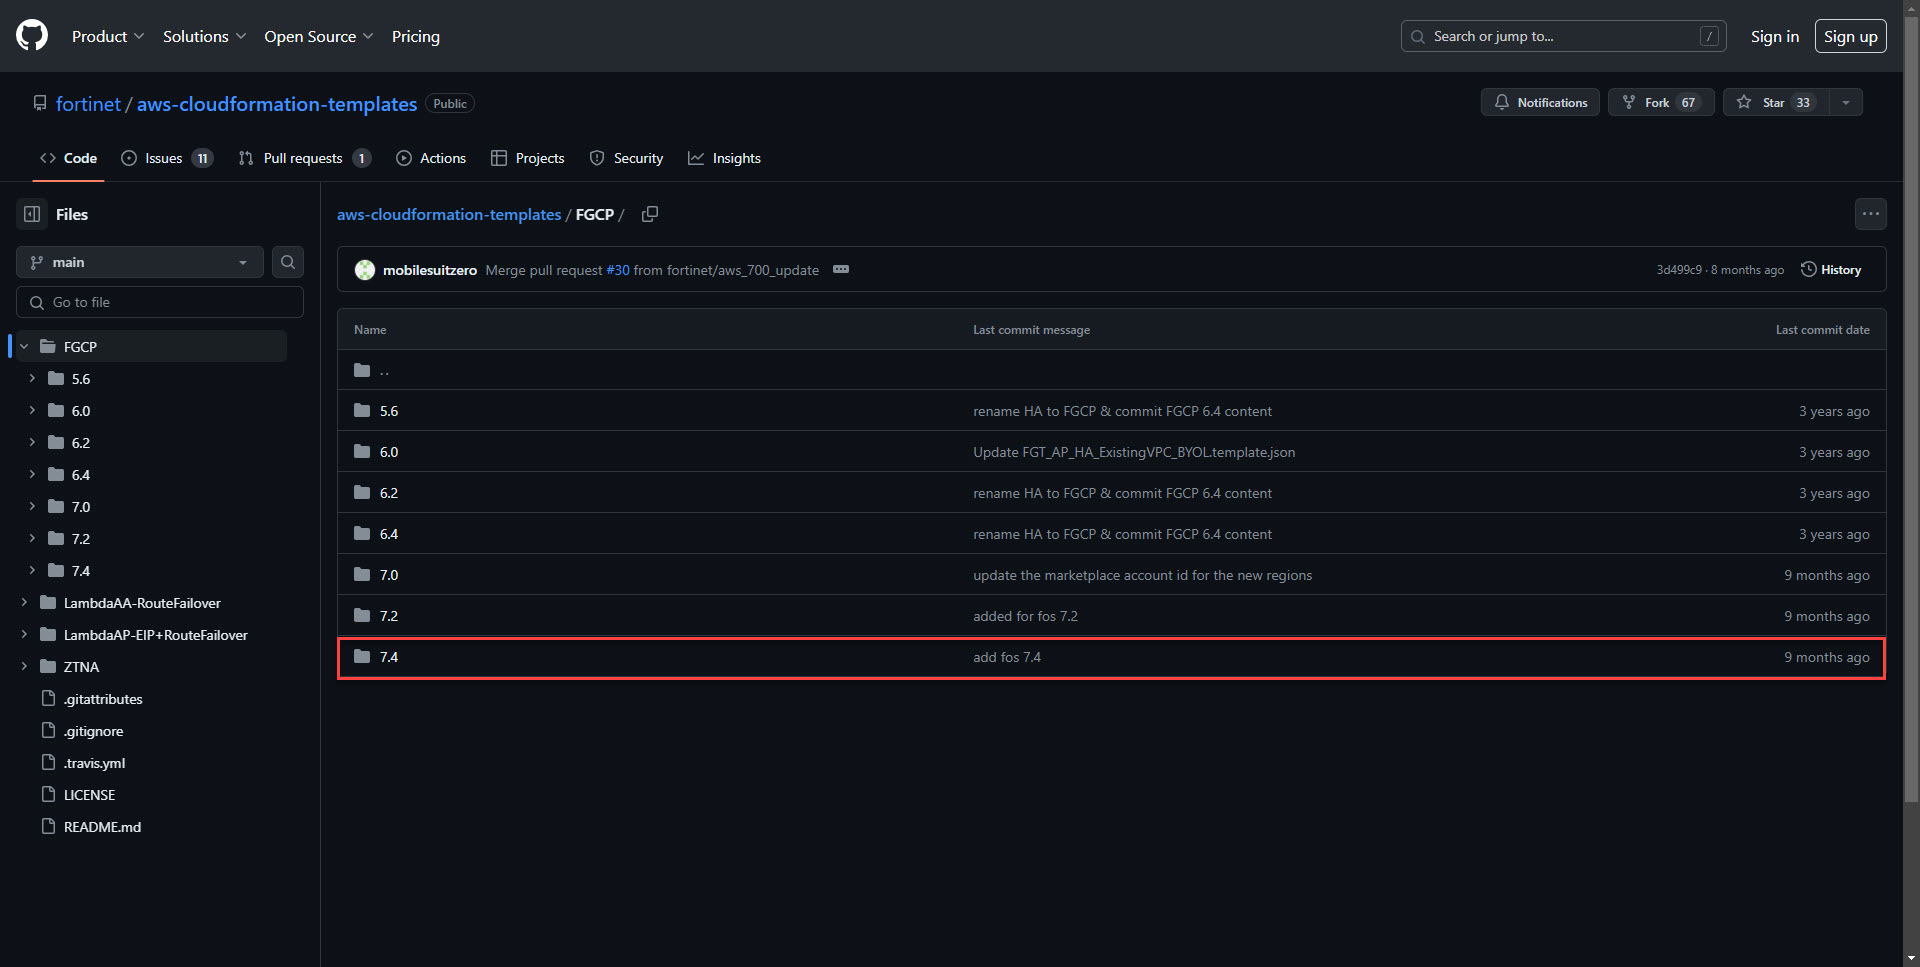Expand the 7.4 folder in tree
The height and width of the screenshot is (967, 1920).
32,570
